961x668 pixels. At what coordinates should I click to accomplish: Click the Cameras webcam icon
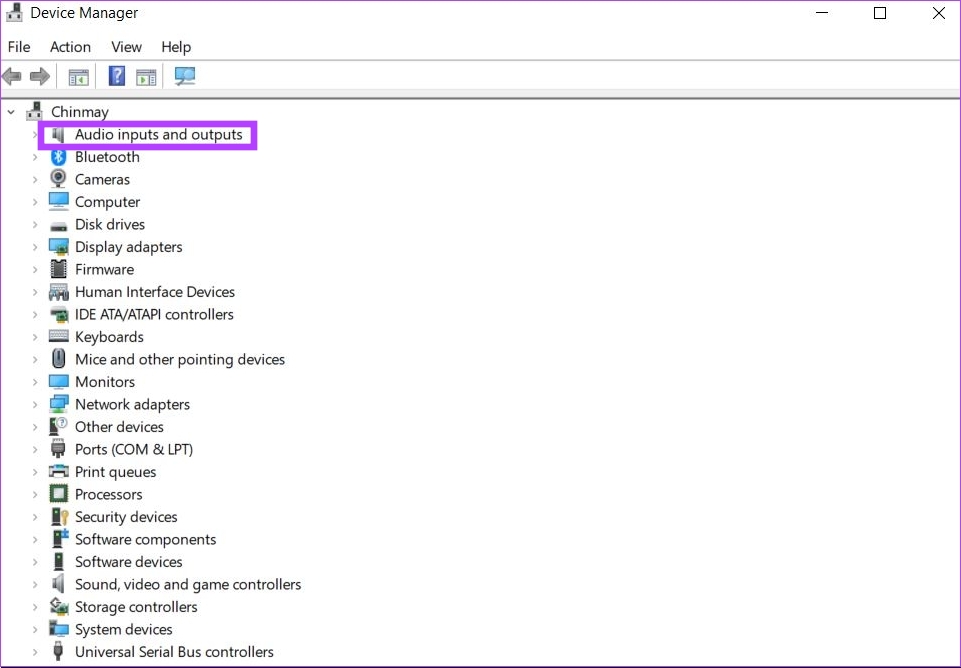point(58,179)
